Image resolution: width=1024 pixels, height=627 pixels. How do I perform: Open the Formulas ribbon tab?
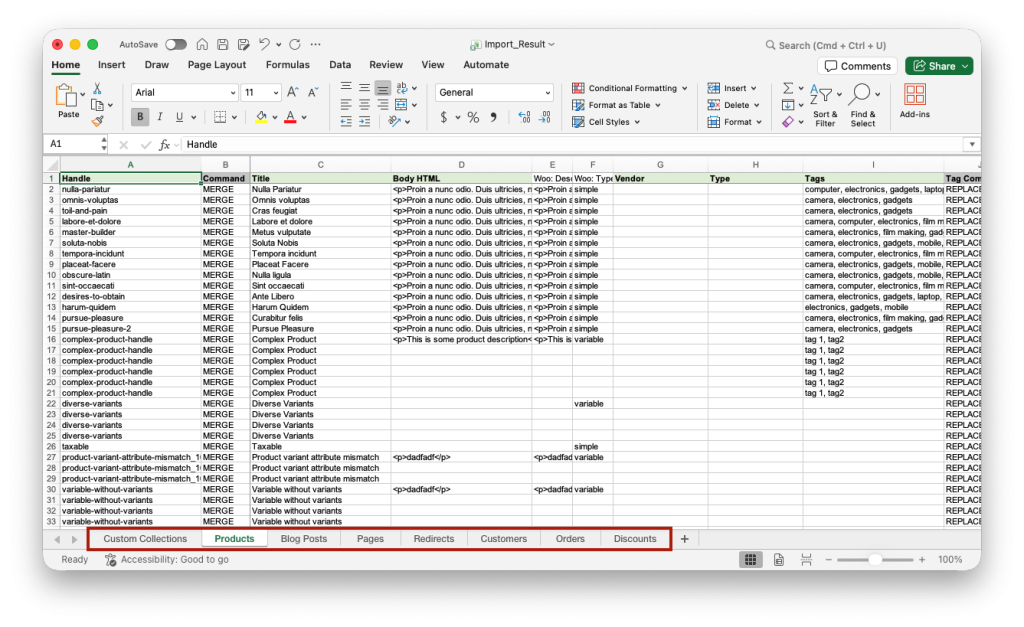tap(287, 65)
